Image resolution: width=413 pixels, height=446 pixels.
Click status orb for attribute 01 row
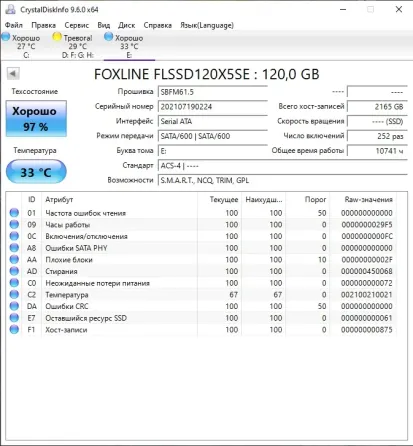point(14,213)
